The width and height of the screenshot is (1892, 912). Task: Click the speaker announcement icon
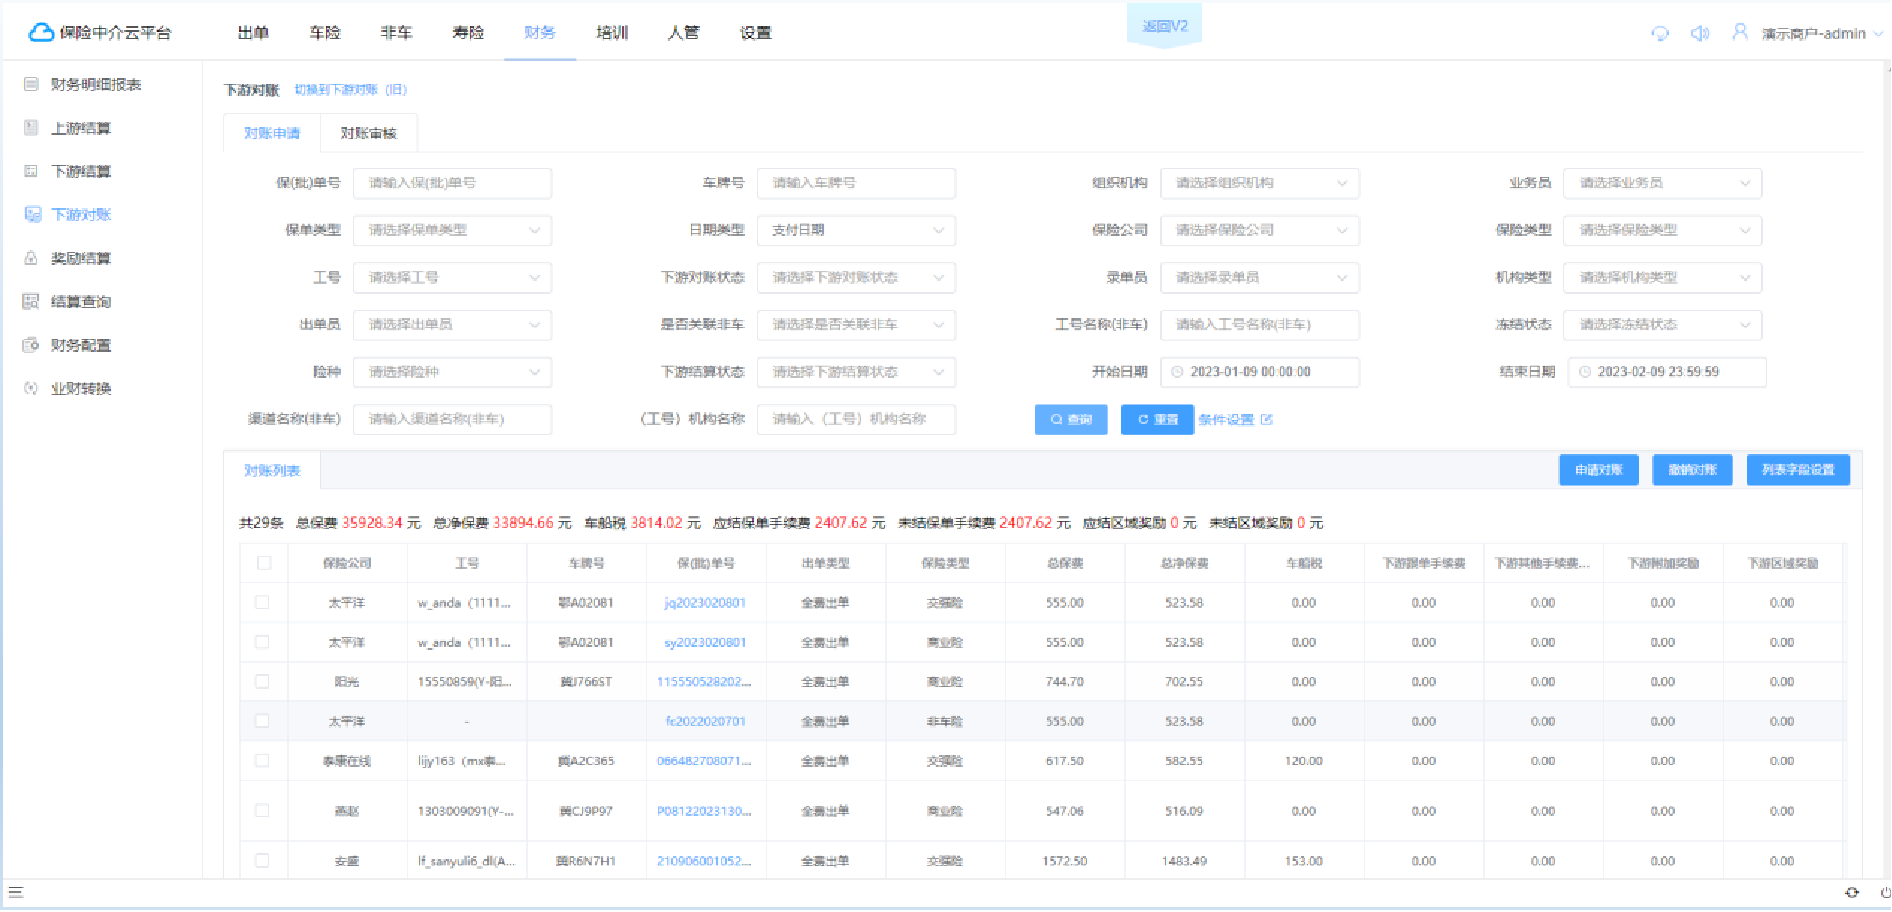[1700, 33]
